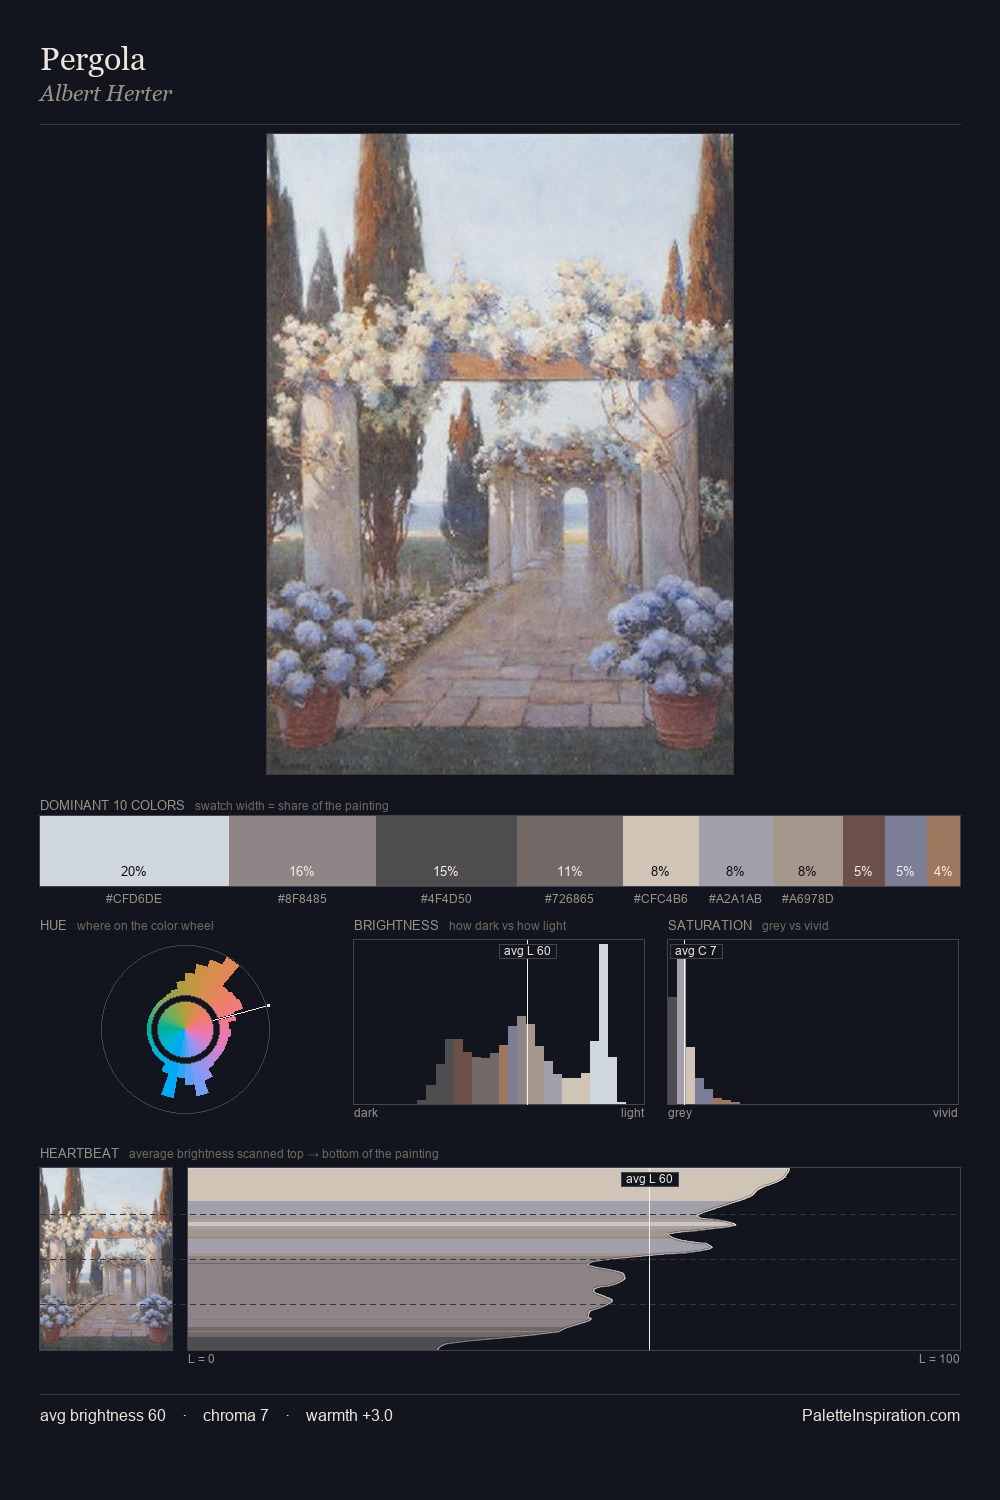Click the 'HUE' section heading
Viewport: 1000px width, 1500px height.
(53, 925)
